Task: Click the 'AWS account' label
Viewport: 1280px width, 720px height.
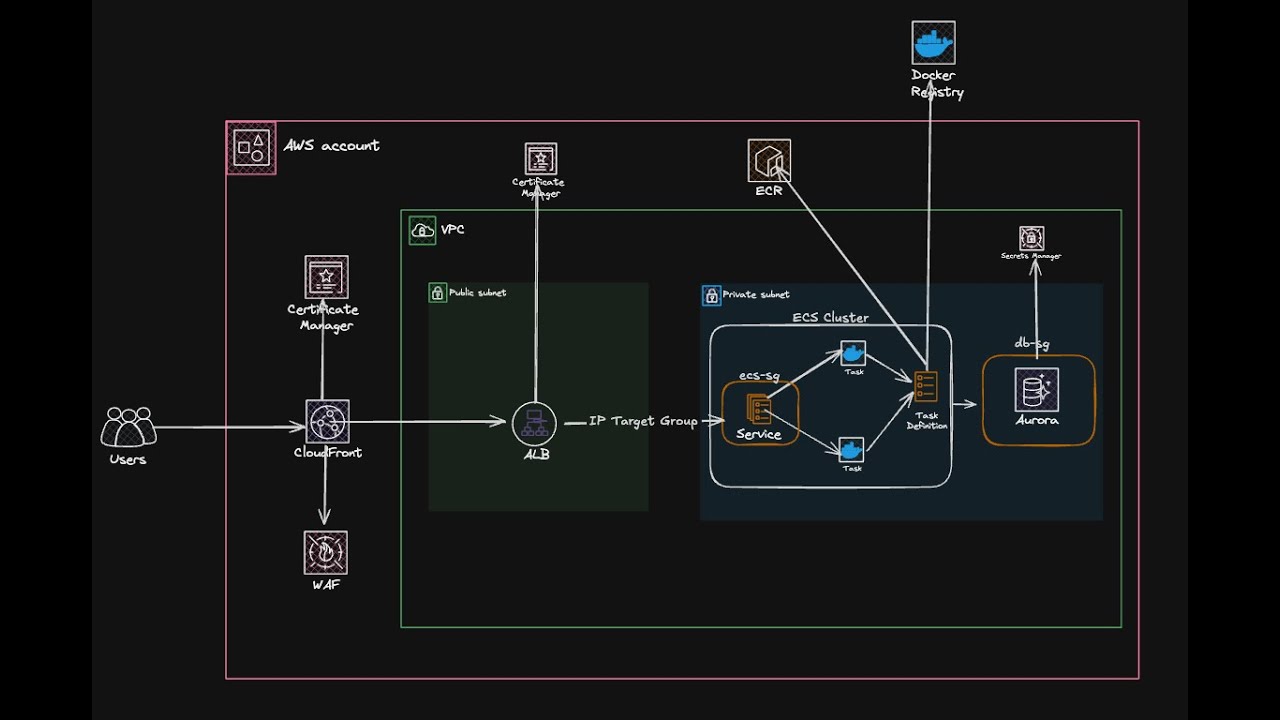Action: click(332, 145)
